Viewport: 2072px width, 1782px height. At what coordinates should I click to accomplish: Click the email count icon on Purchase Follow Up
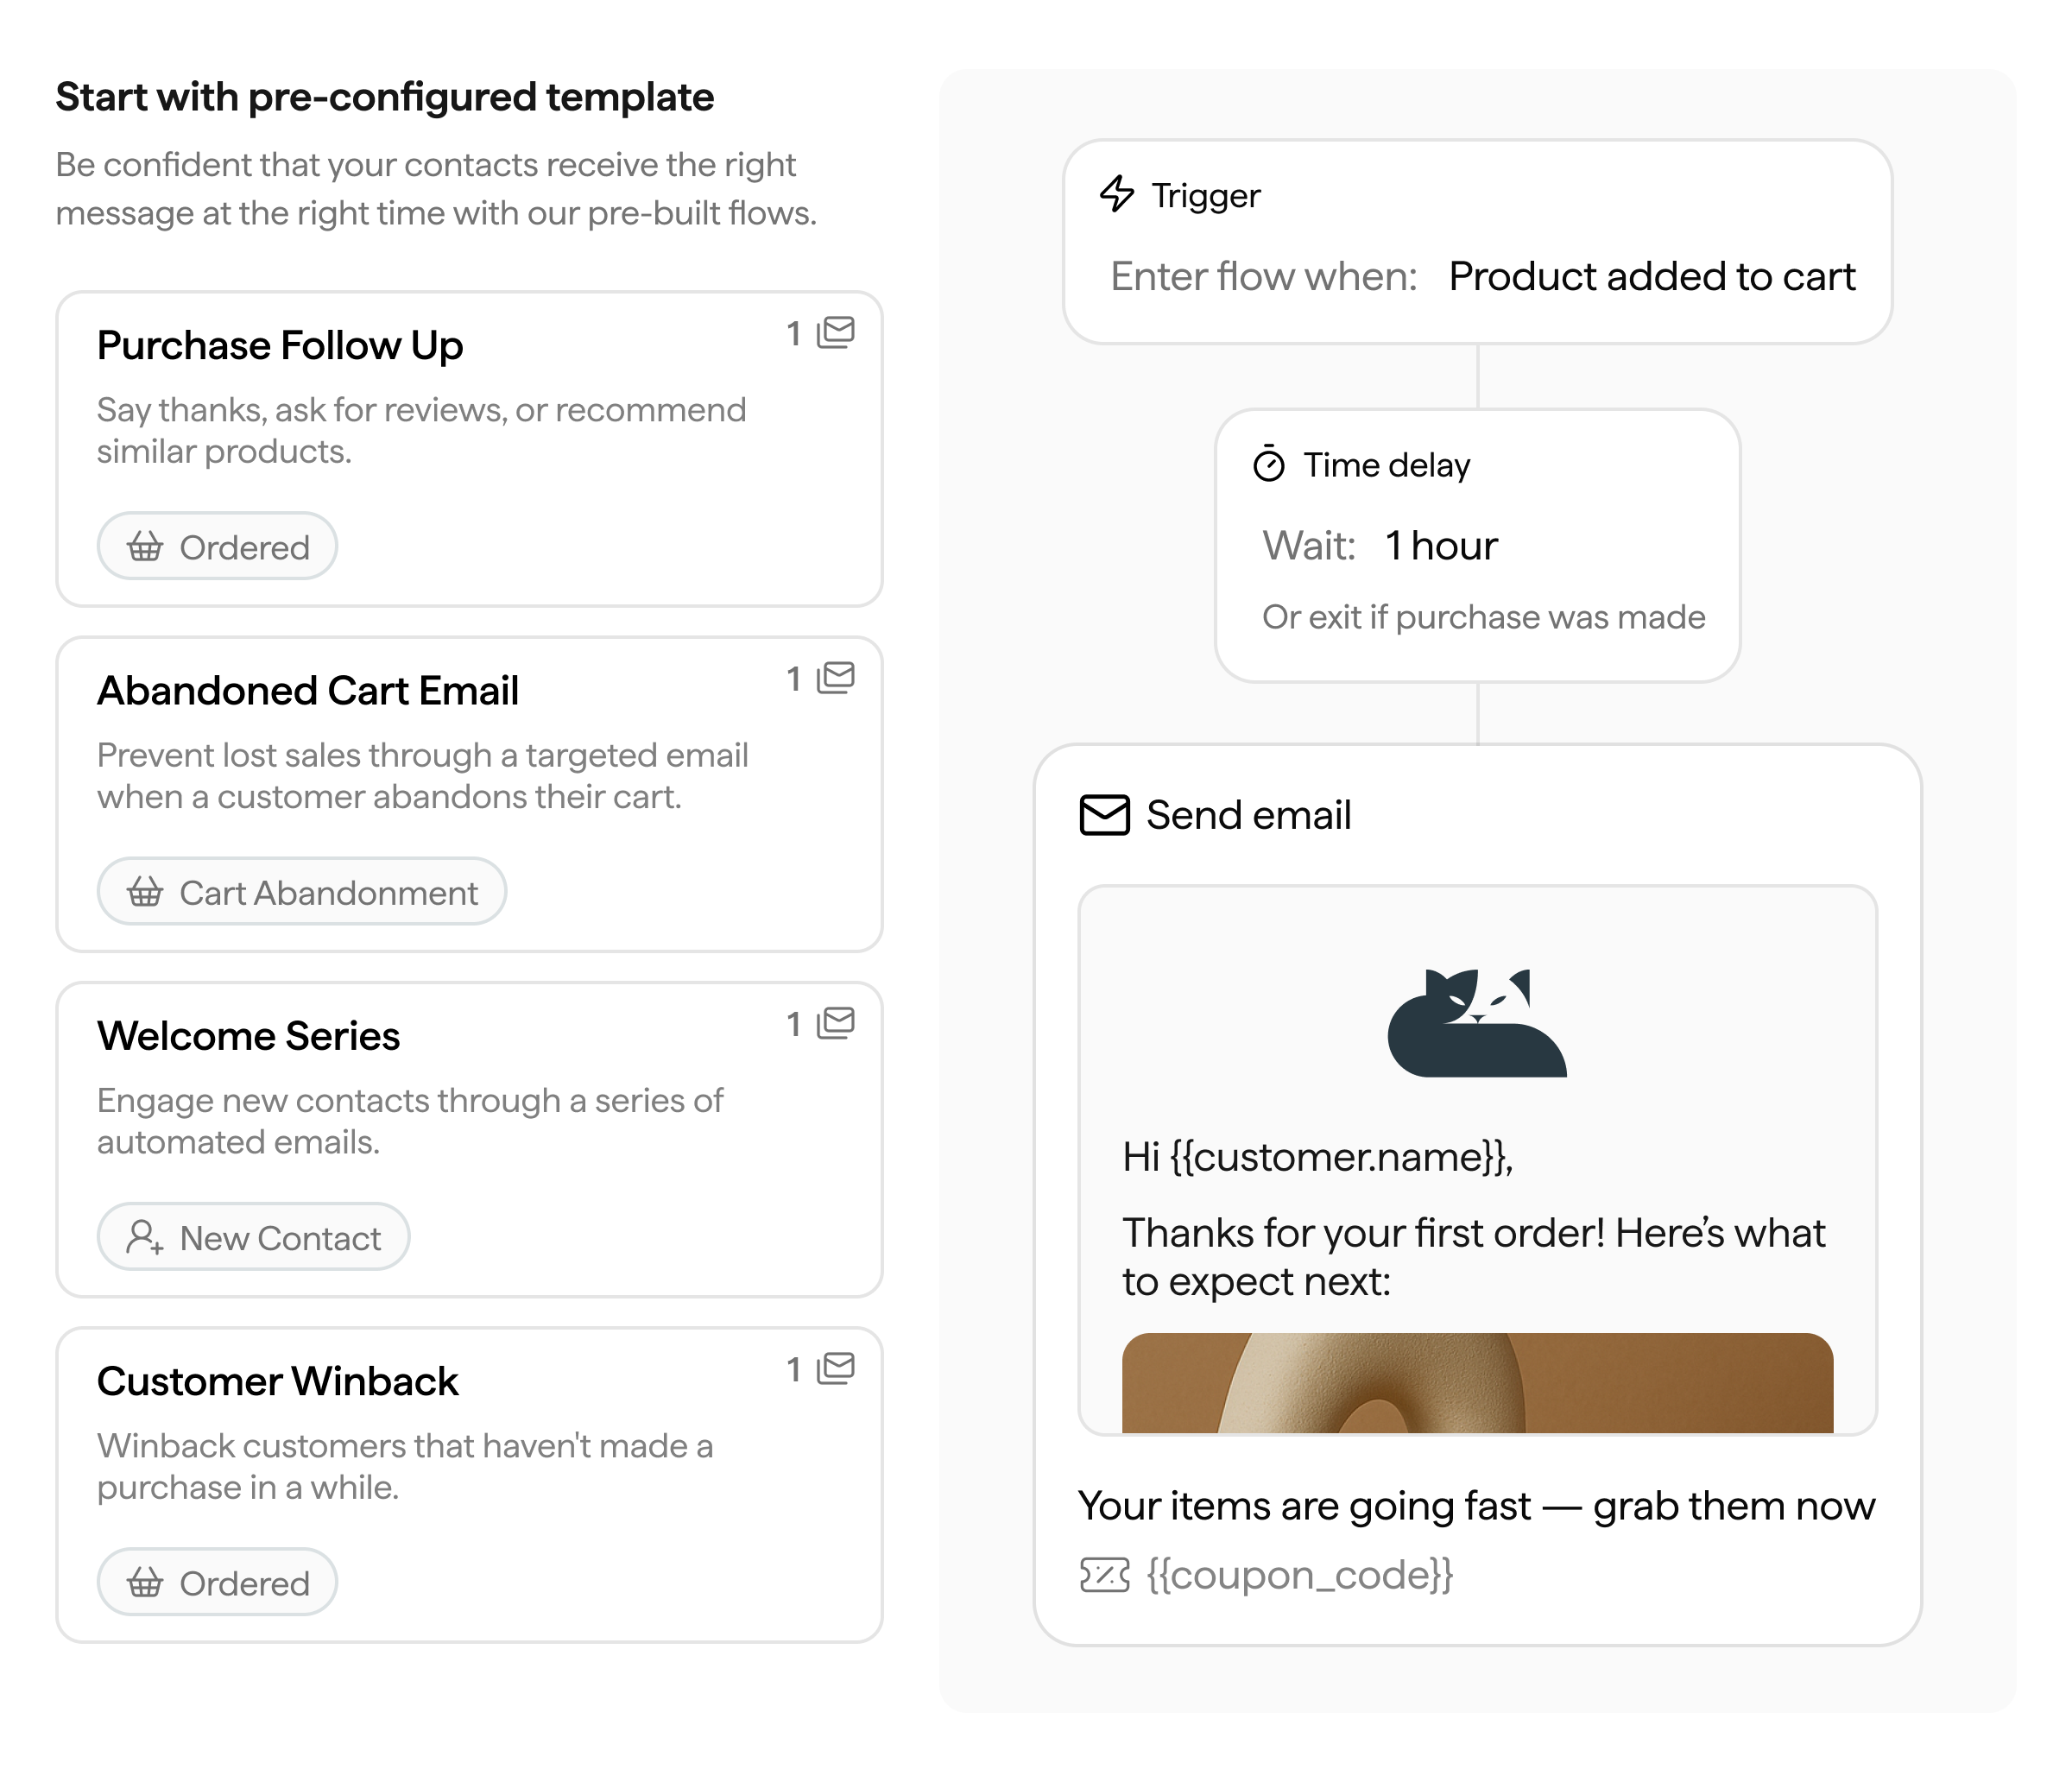click(836, 332)
